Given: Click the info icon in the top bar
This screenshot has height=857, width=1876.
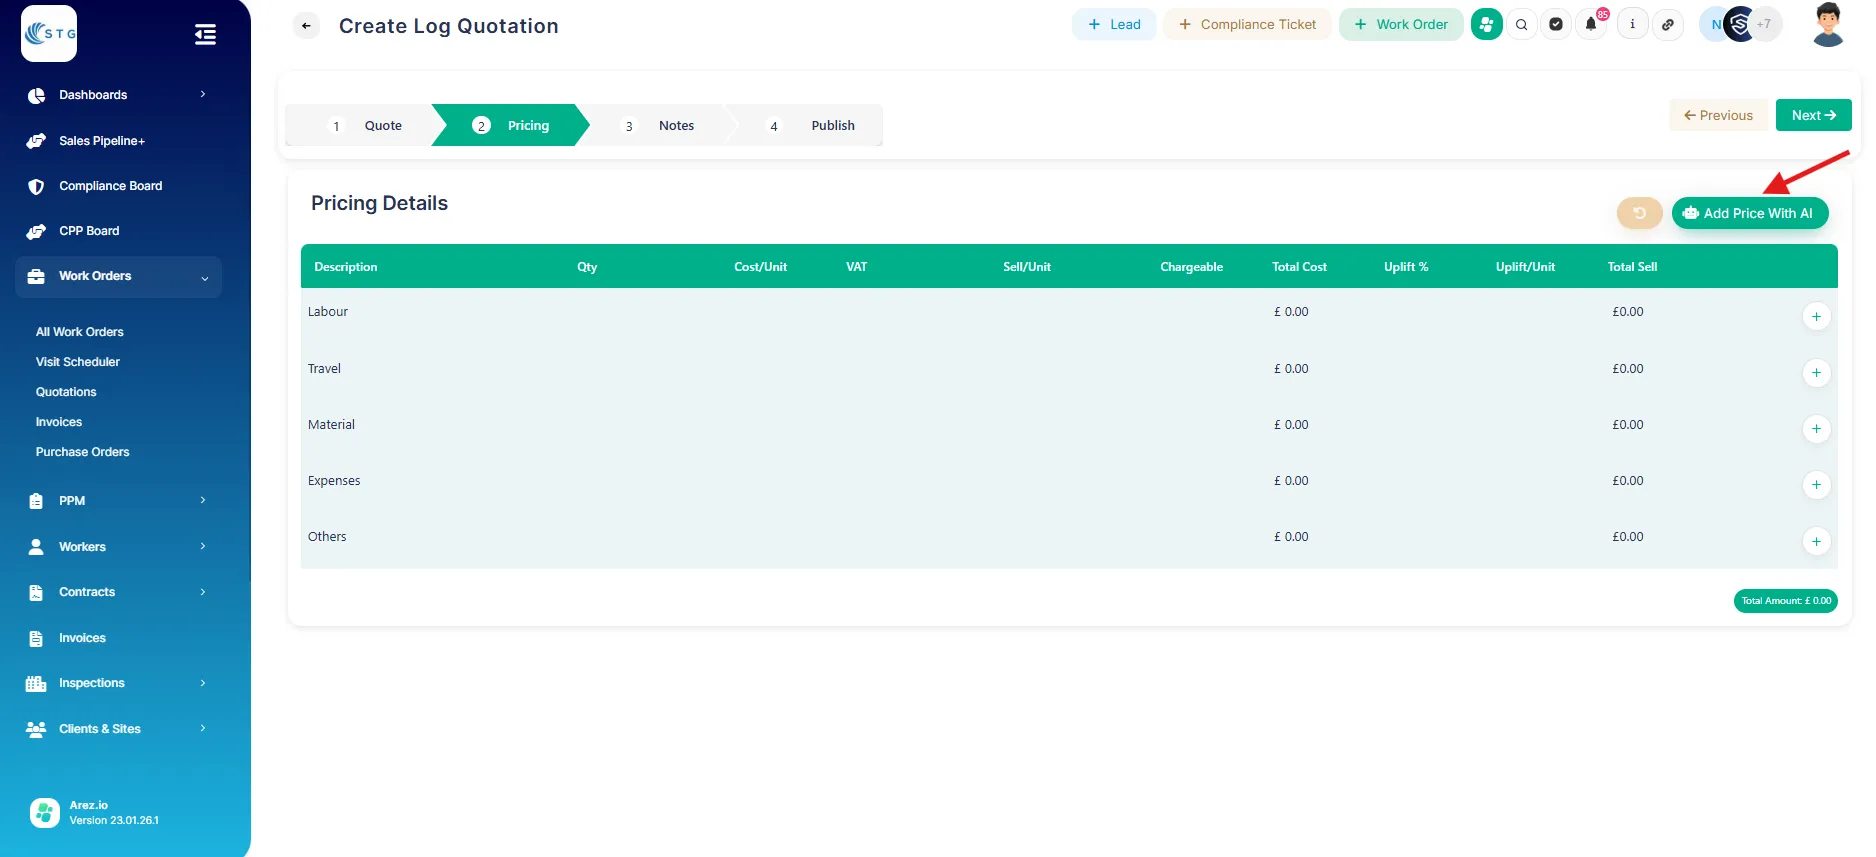Looking at the screenshot, I should (x=1632, y=25).
